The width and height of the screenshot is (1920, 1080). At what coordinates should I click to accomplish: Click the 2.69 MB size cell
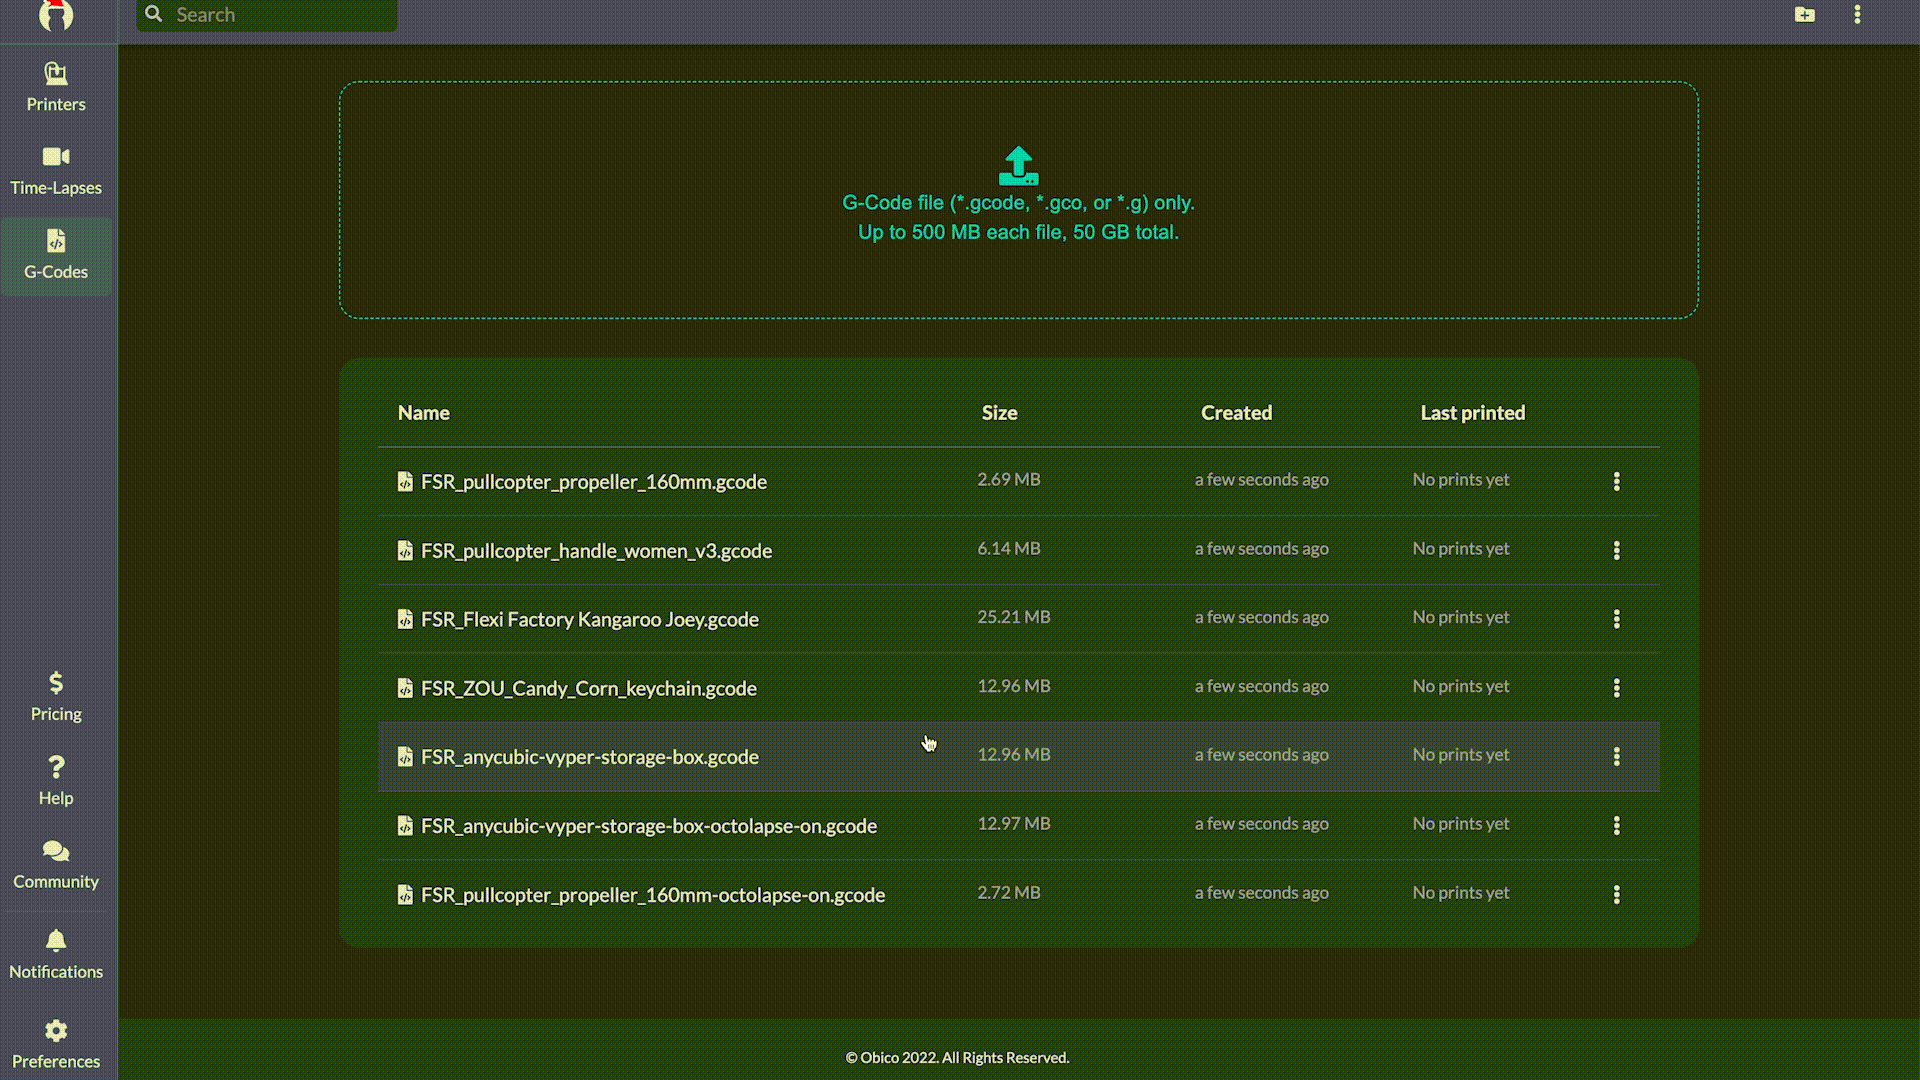(x=1009, y=479)
